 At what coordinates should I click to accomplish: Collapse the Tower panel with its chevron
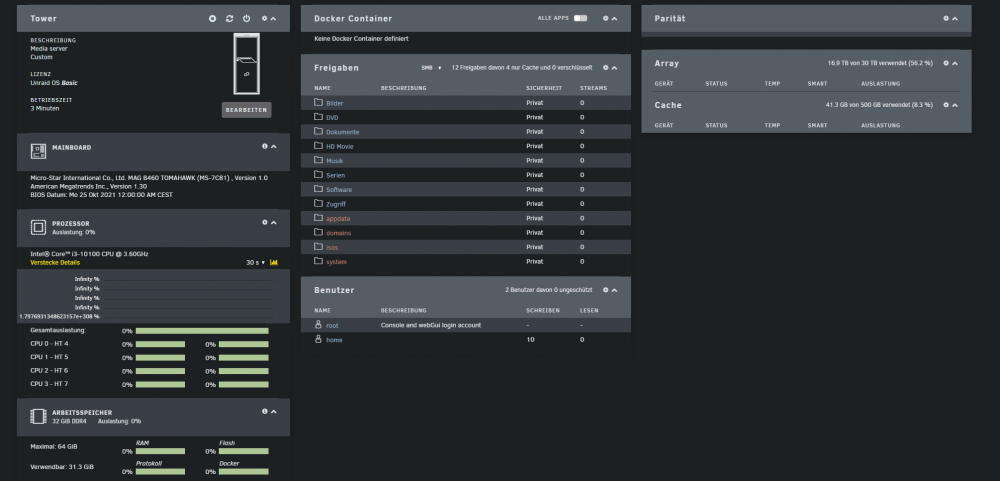274,19
